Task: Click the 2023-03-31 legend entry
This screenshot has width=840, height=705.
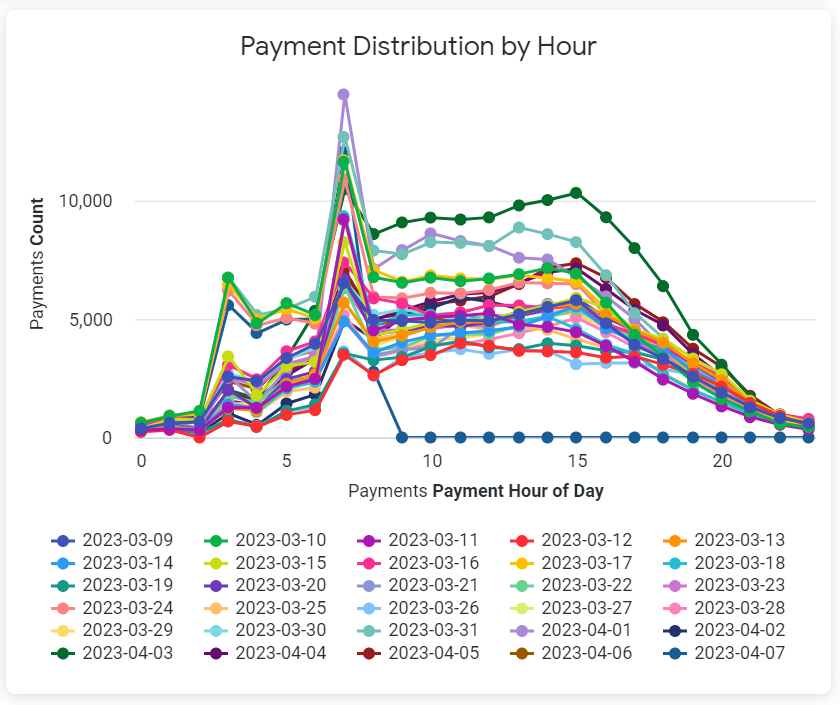Action: click(418, 630)
